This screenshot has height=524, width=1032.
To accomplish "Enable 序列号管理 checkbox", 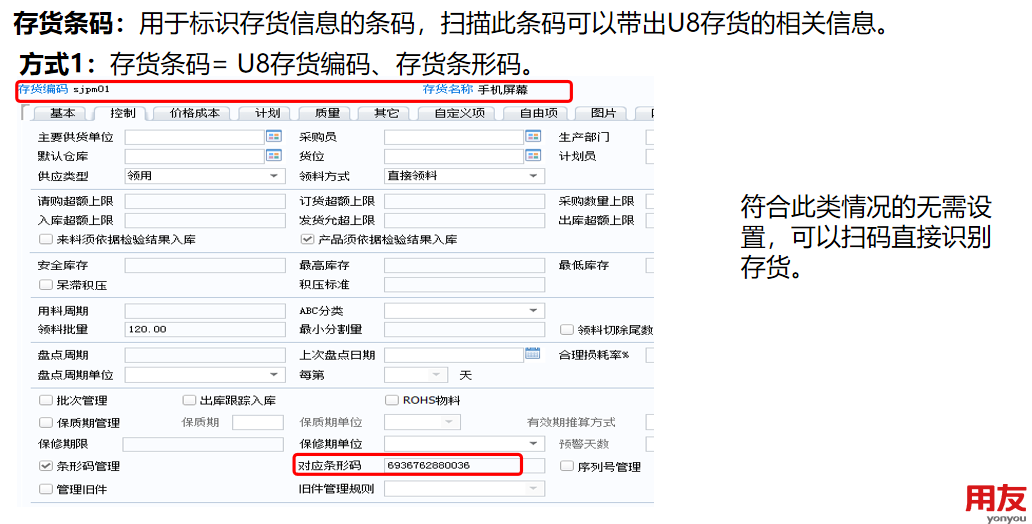I will pyautogui.click(x=566, y=466).
